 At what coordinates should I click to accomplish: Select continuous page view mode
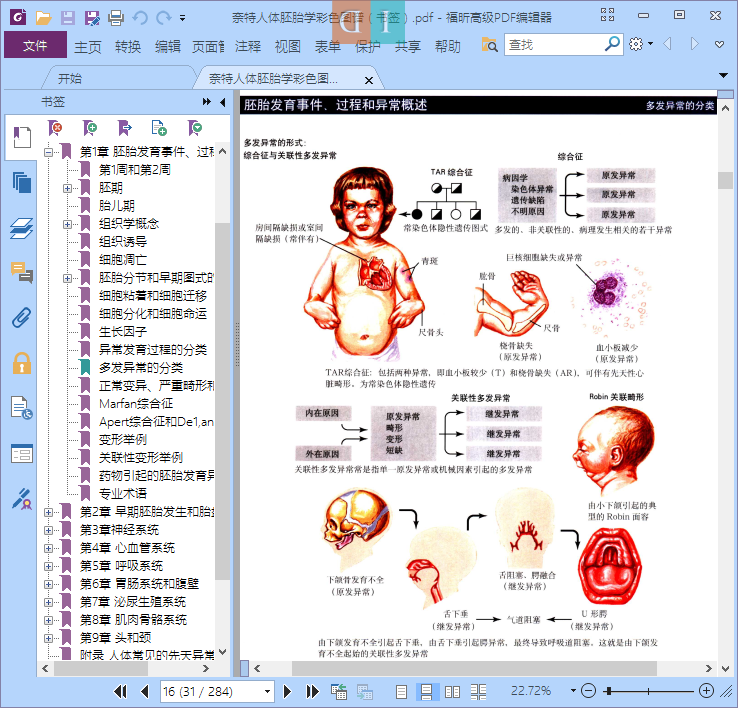tap(426, 691)
